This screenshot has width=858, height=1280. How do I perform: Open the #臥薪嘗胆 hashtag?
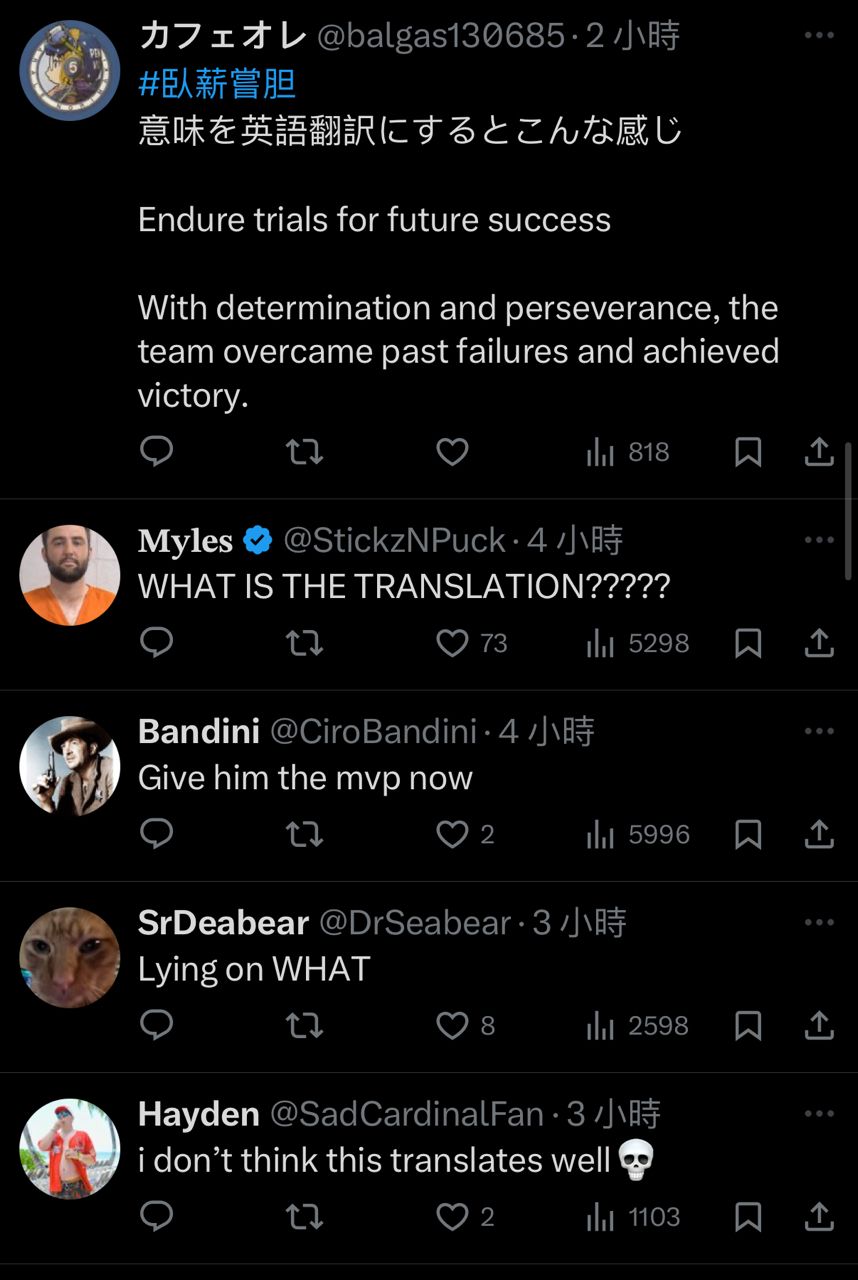217,84
